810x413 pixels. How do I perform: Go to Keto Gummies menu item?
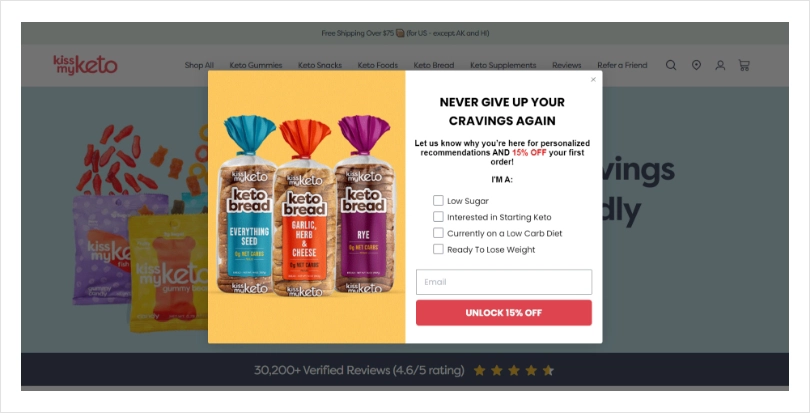point(256,65)
